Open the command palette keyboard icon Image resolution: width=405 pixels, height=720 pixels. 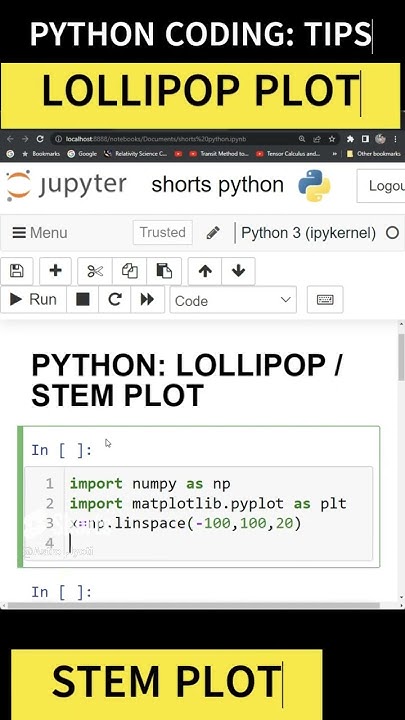pyautogui.click(x=325, y=300)
